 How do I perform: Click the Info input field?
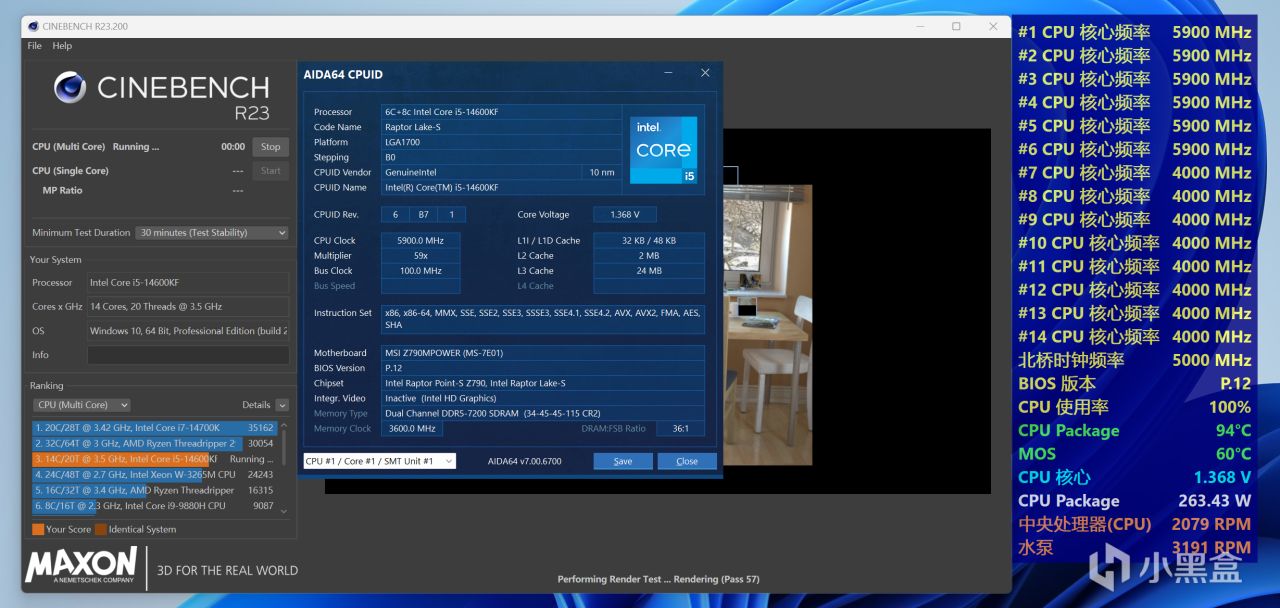(188, 355)
